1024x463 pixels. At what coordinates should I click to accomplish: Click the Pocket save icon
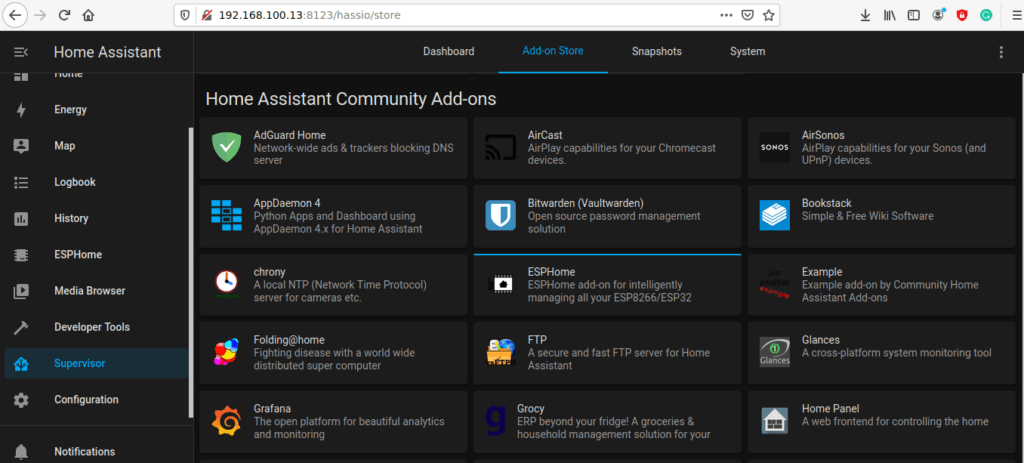pos(748,15)
